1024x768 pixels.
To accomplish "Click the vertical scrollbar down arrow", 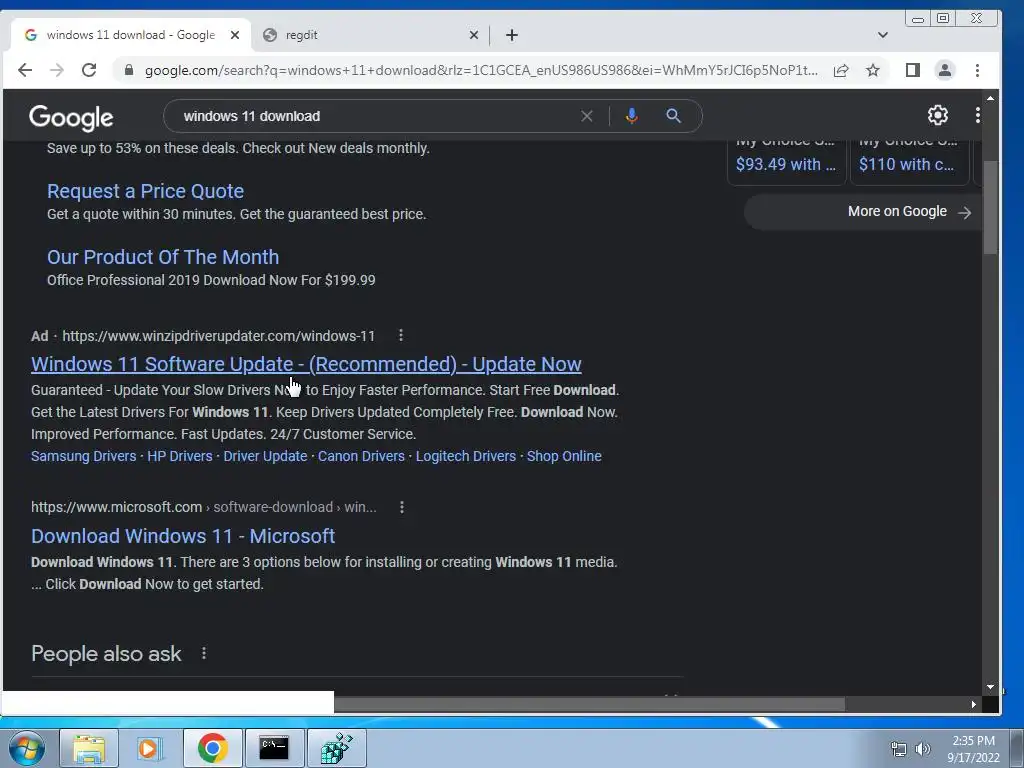I will [990, 687].
